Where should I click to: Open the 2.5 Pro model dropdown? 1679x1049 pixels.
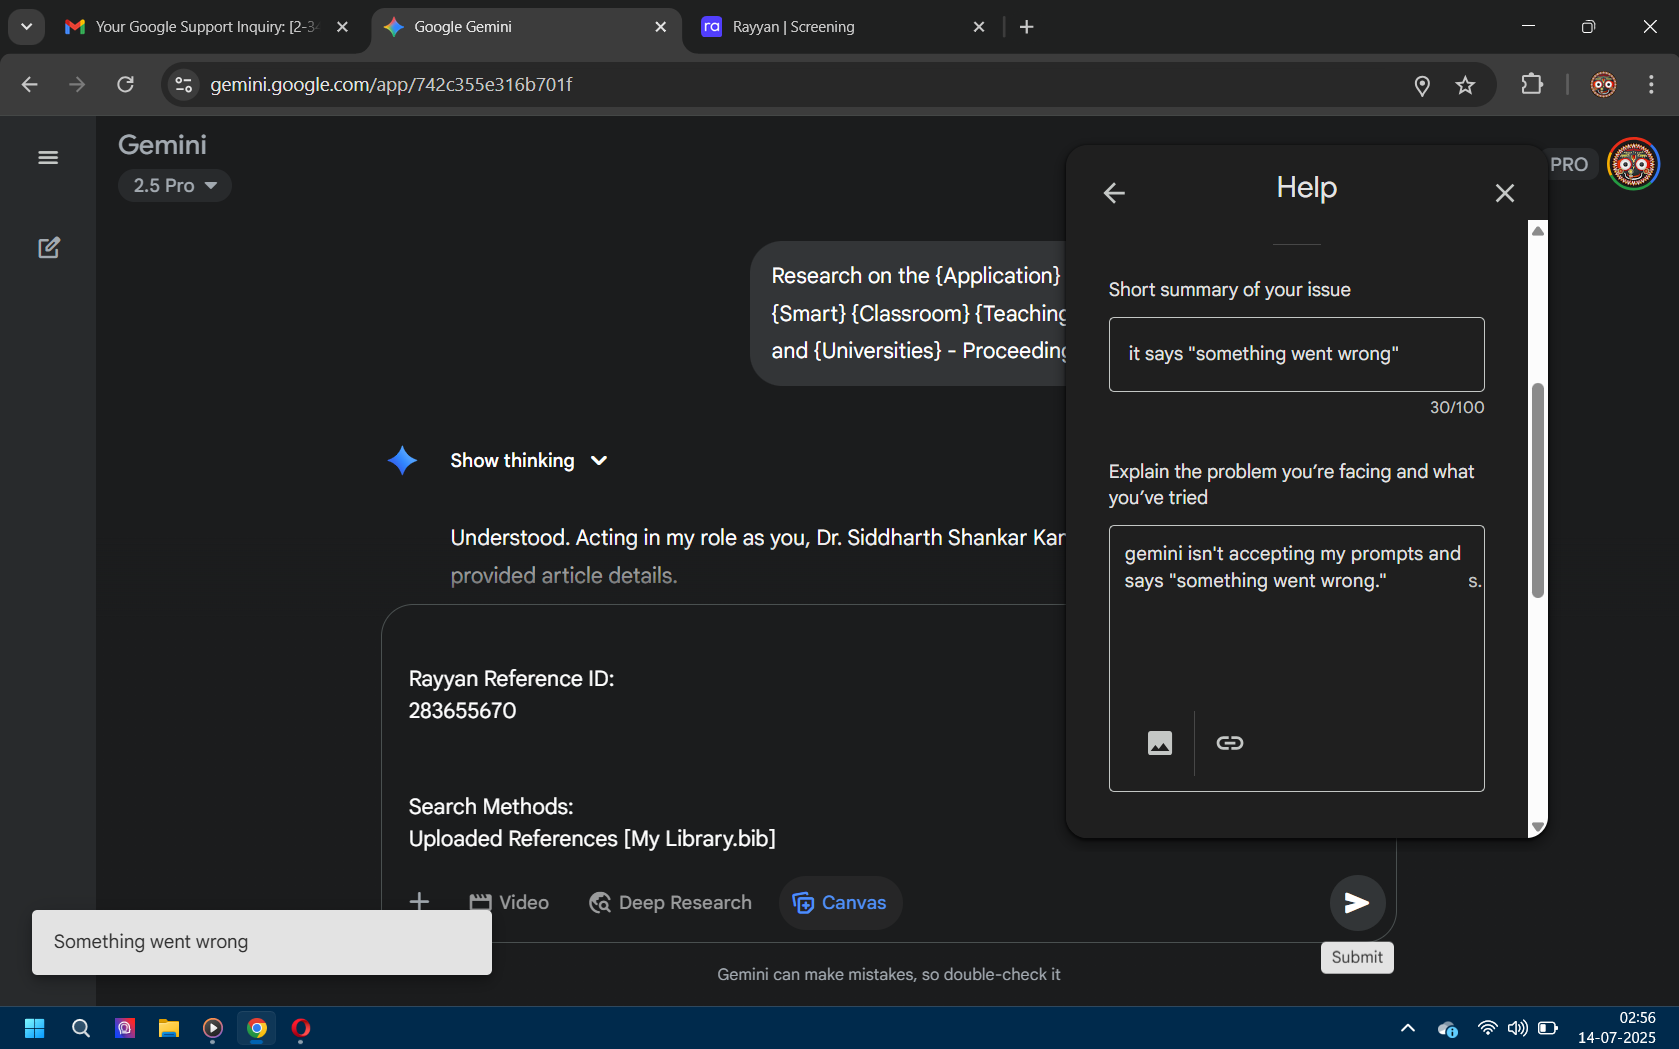[175, 186]
